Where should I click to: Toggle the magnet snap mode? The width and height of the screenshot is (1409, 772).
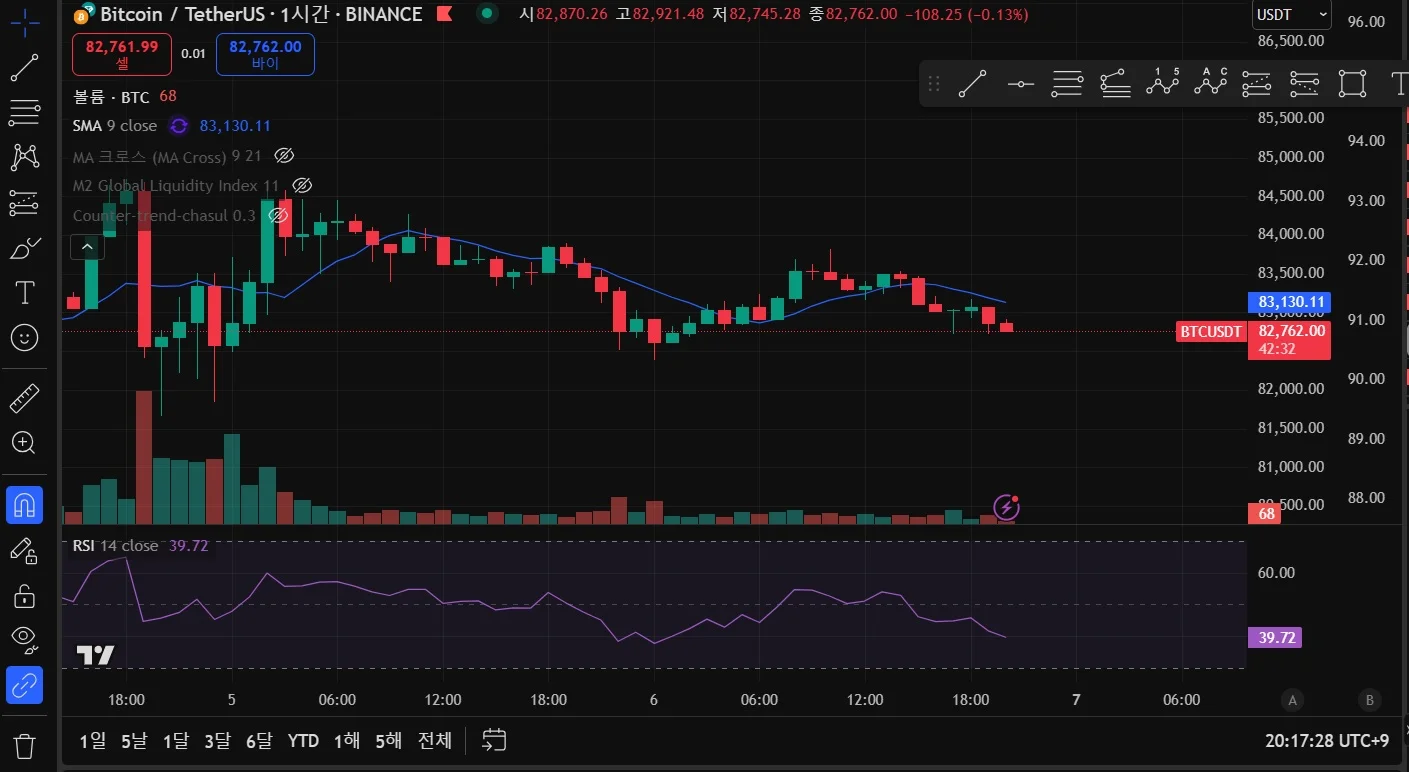(x=24, y=505)
